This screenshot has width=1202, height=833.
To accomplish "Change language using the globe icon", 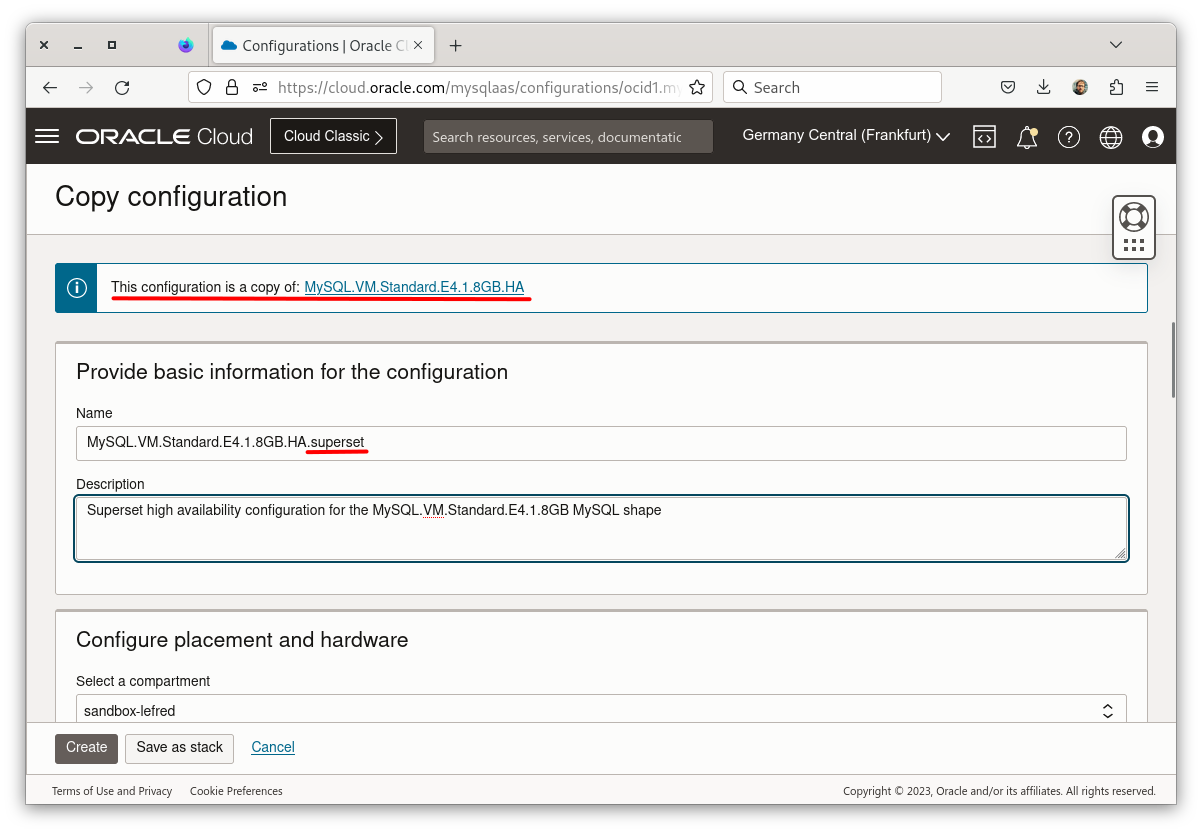I will tap(1110, 136).
